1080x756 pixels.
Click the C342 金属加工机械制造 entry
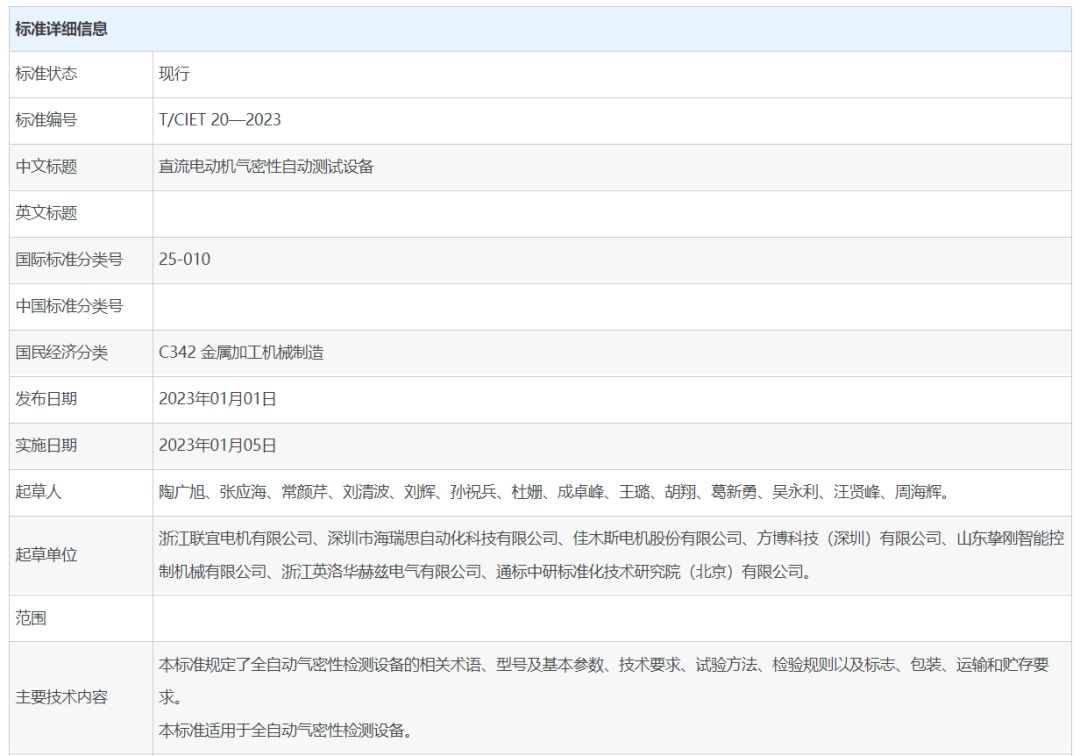pos(241,352)
